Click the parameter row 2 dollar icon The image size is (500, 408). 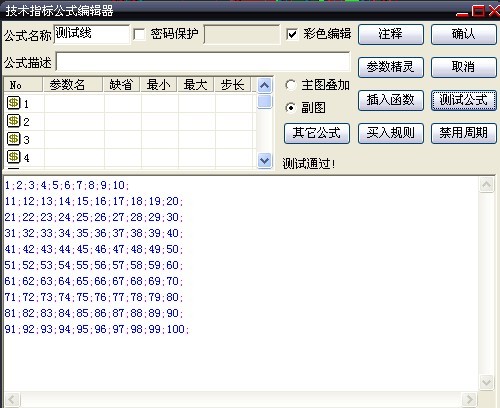click(14, 121)
